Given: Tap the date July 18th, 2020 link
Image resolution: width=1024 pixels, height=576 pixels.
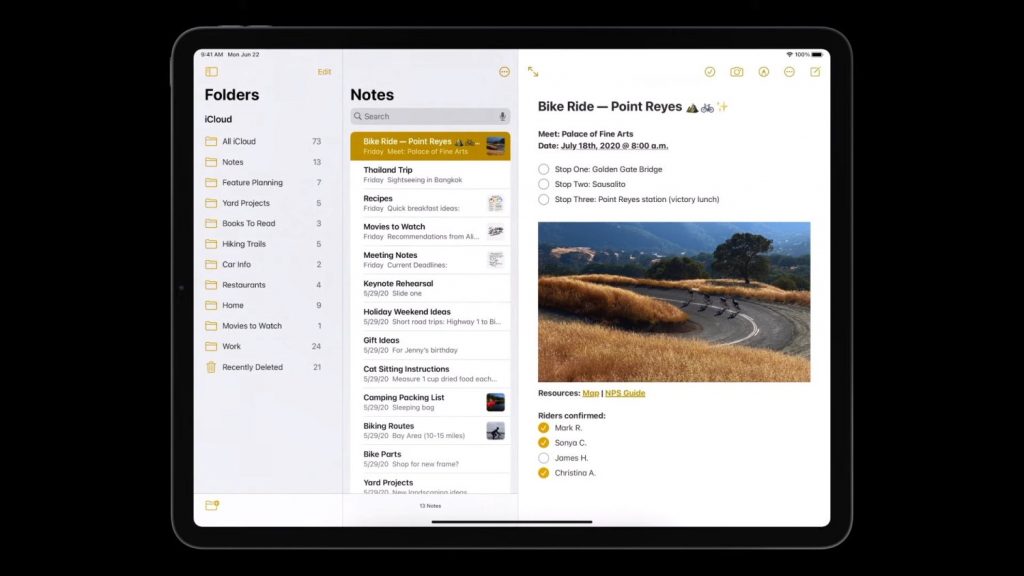Looking at the screenshot, I should 614,146.
